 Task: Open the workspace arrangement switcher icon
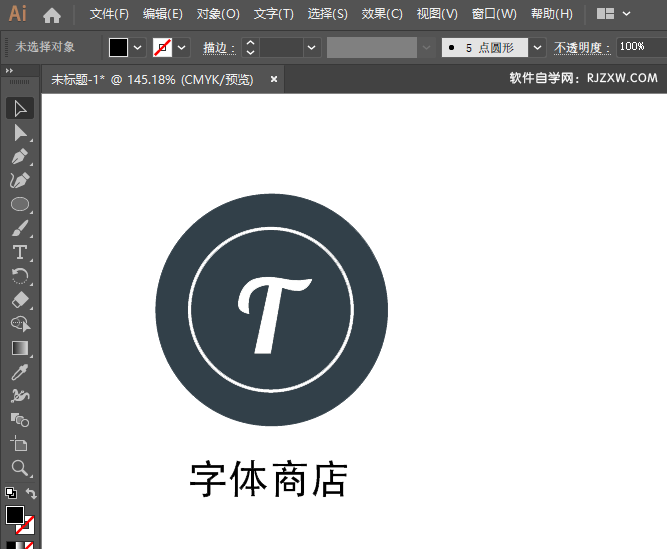point(605,14)
